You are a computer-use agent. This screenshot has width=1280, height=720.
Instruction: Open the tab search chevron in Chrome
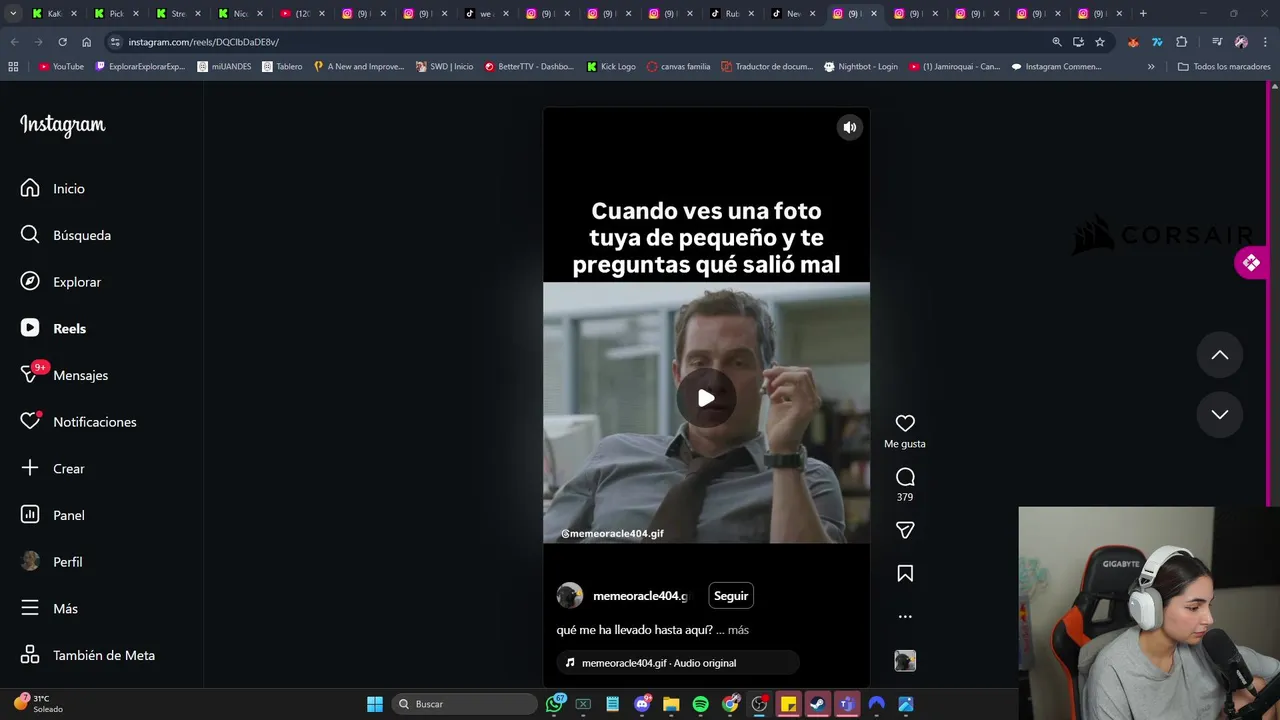[14, 13]
